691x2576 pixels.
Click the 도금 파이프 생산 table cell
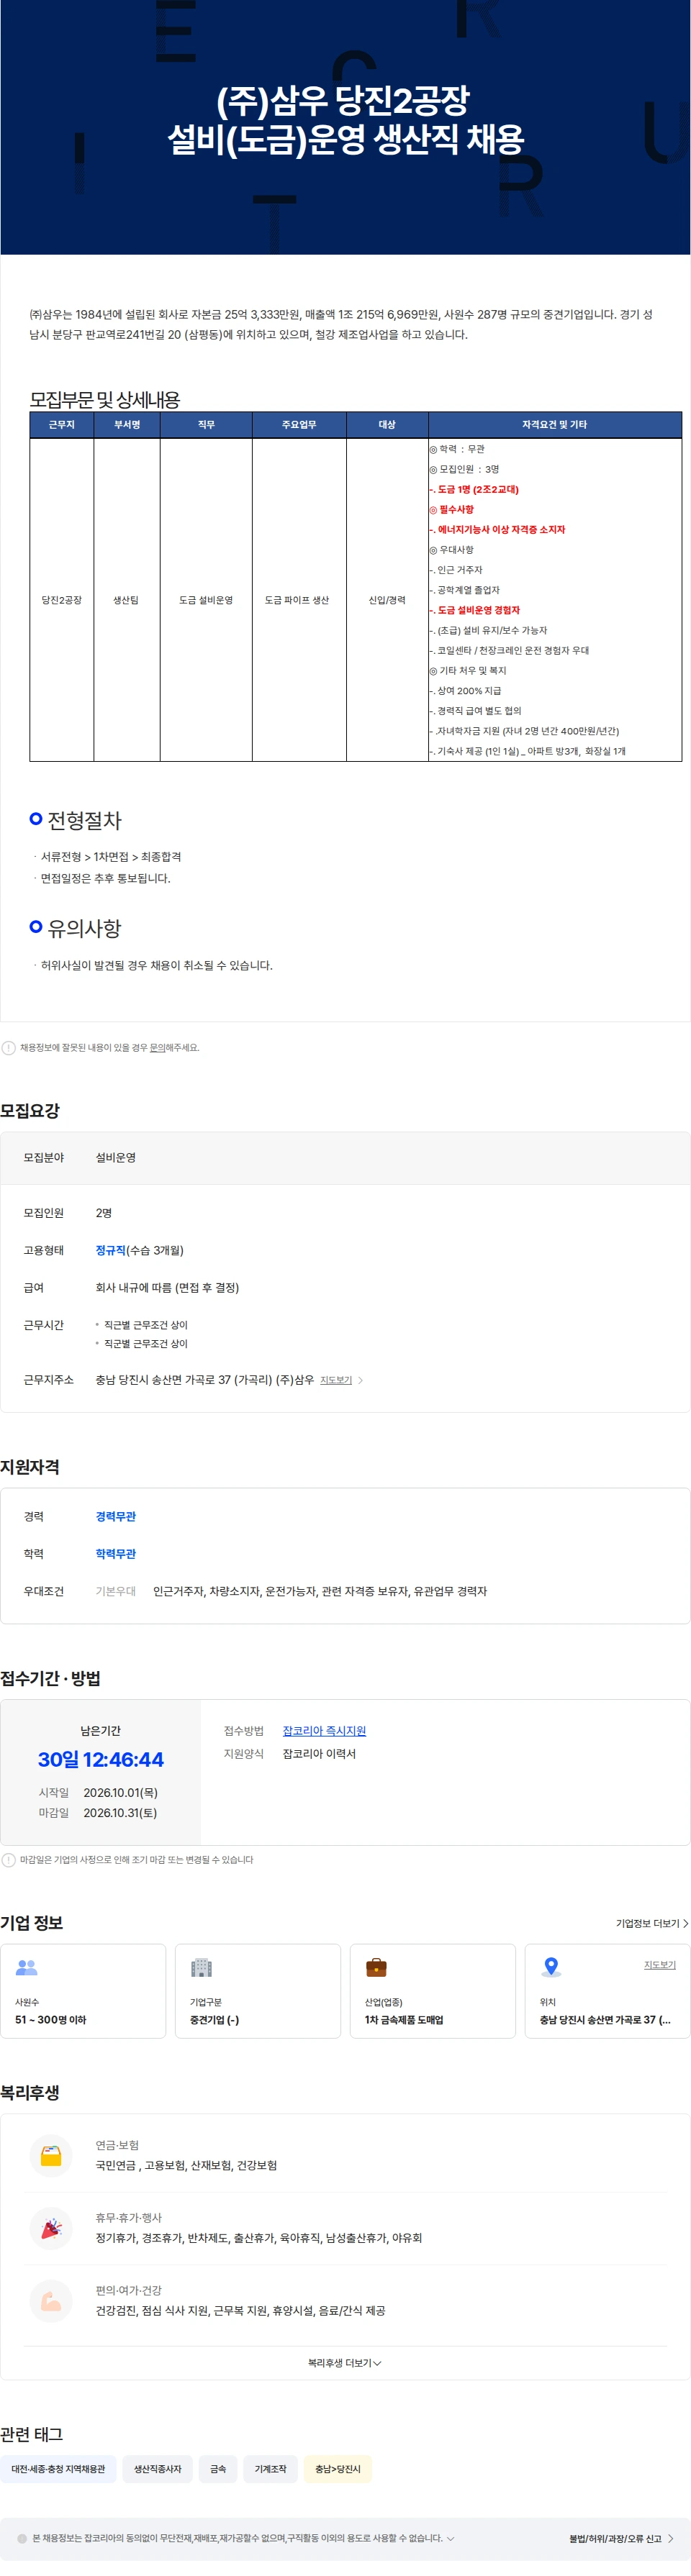[x=299, y=600]
